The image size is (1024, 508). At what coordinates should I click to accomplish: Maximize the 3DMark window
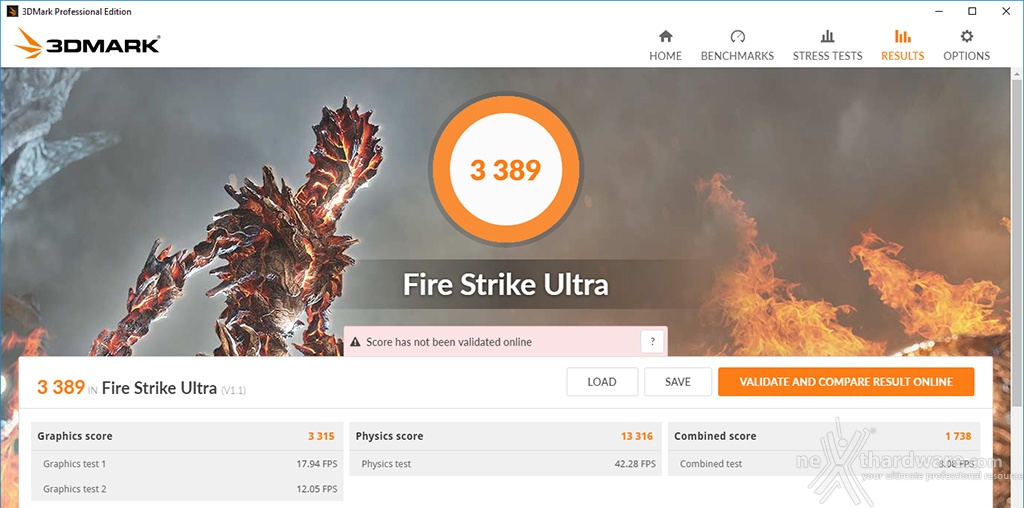[x=972, y=11]
